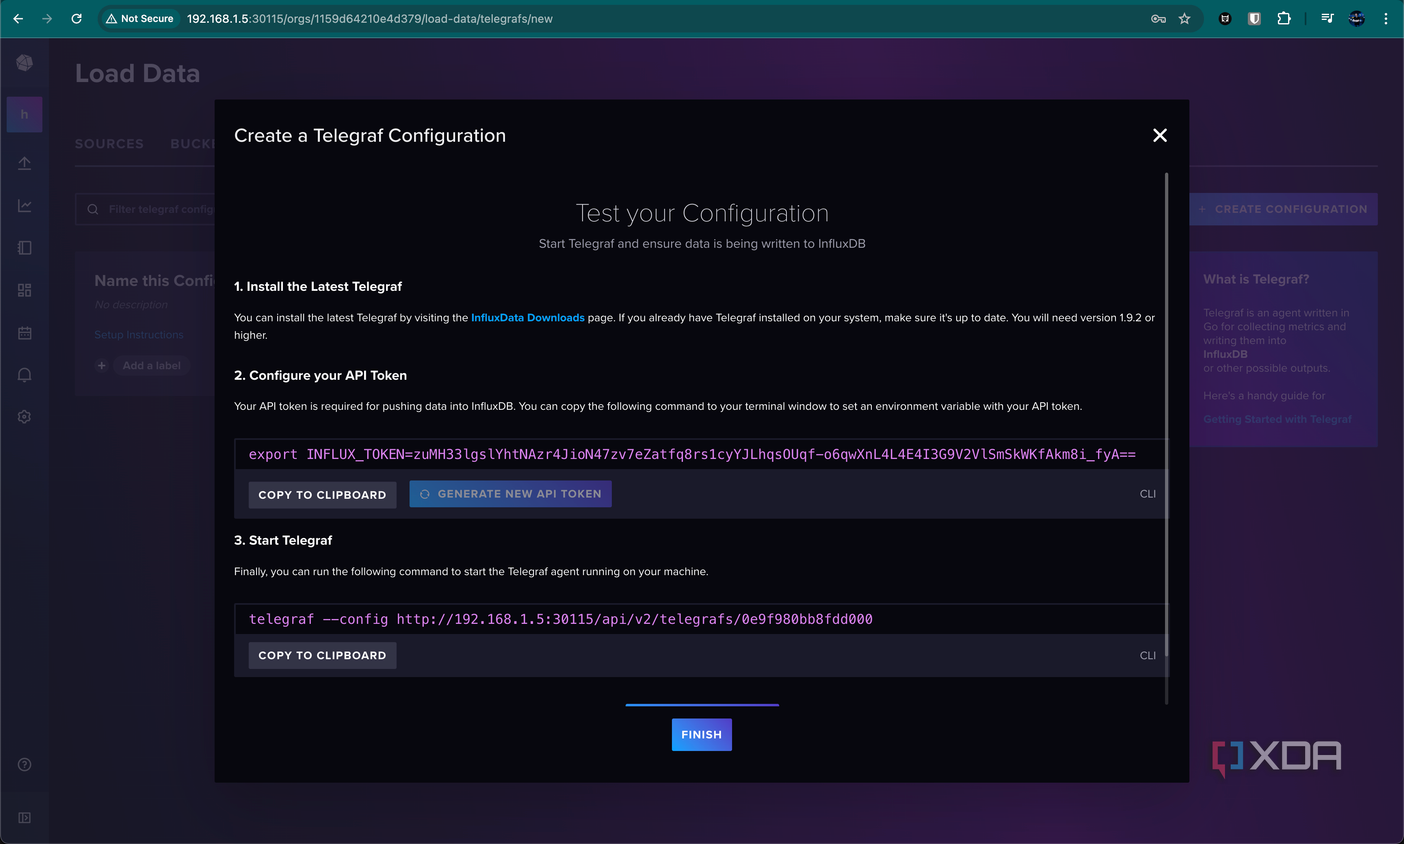Screen dimensions: 1404x844
Task: Click Add a label on config card
Action: click(151, 366)
